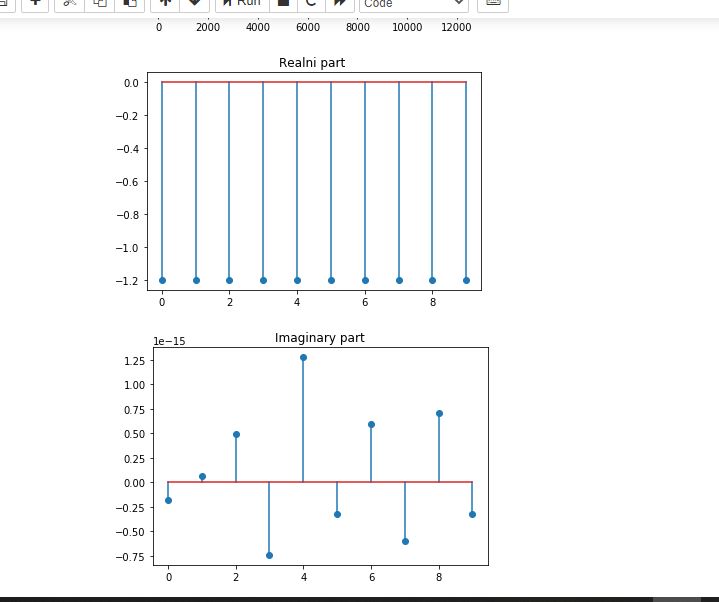The image size is (719, 602).
Task: Click the Imaginary part stem plot image
Action: [x=321, y=456]
